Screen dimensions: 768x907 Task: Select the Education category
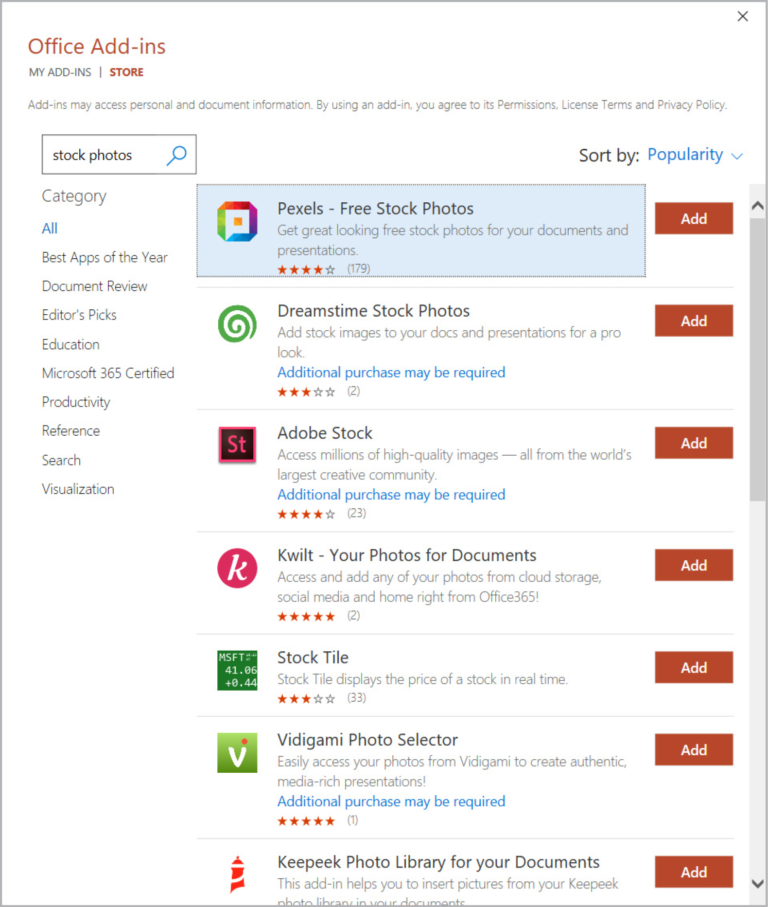click(70, 344)
